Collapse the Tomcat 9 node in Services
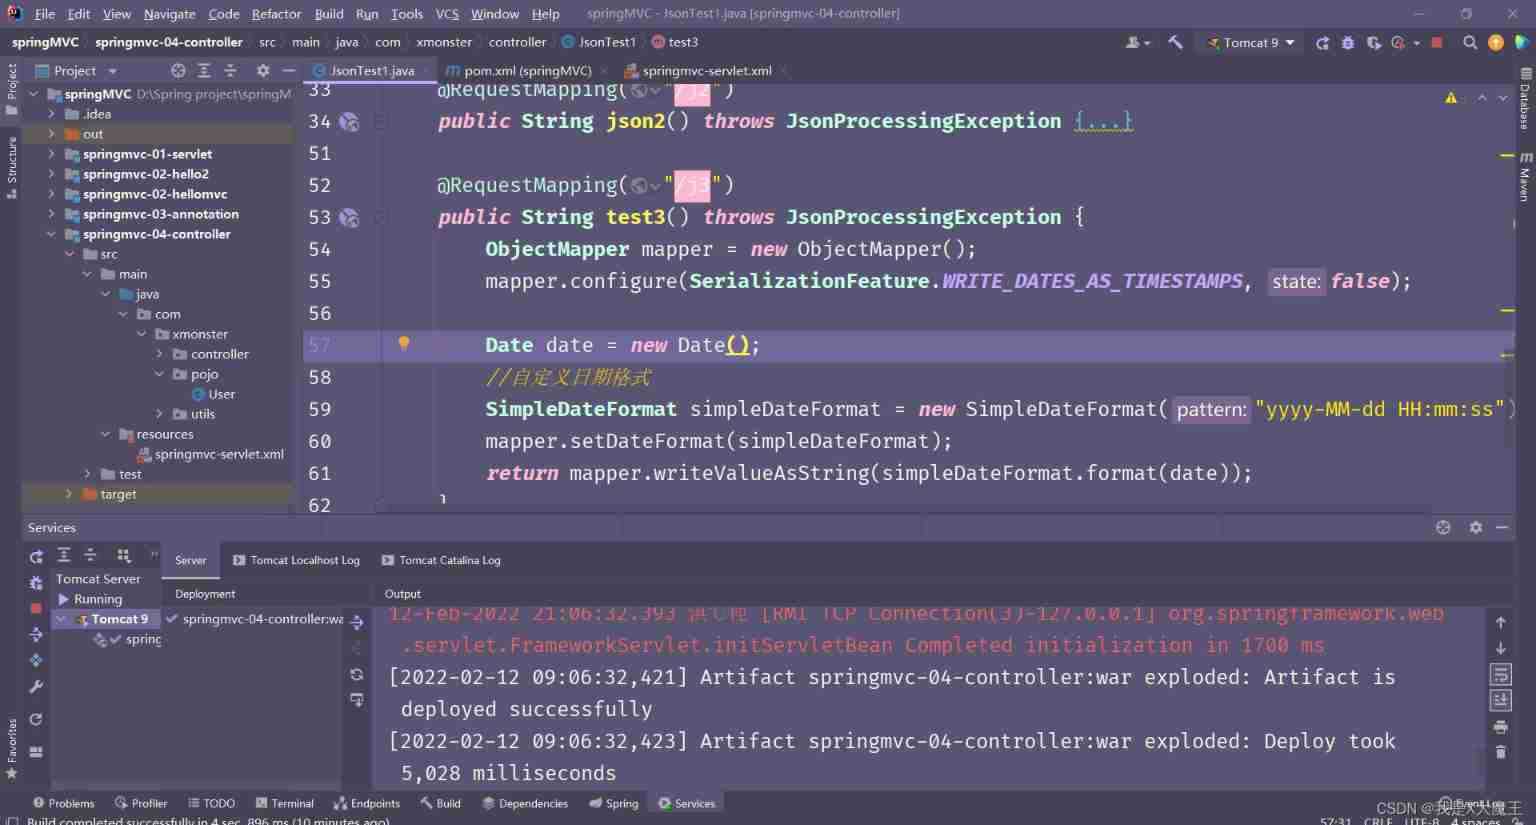Screen dimensions: 1536x825 pyautogui.click(x=61, y=619)
